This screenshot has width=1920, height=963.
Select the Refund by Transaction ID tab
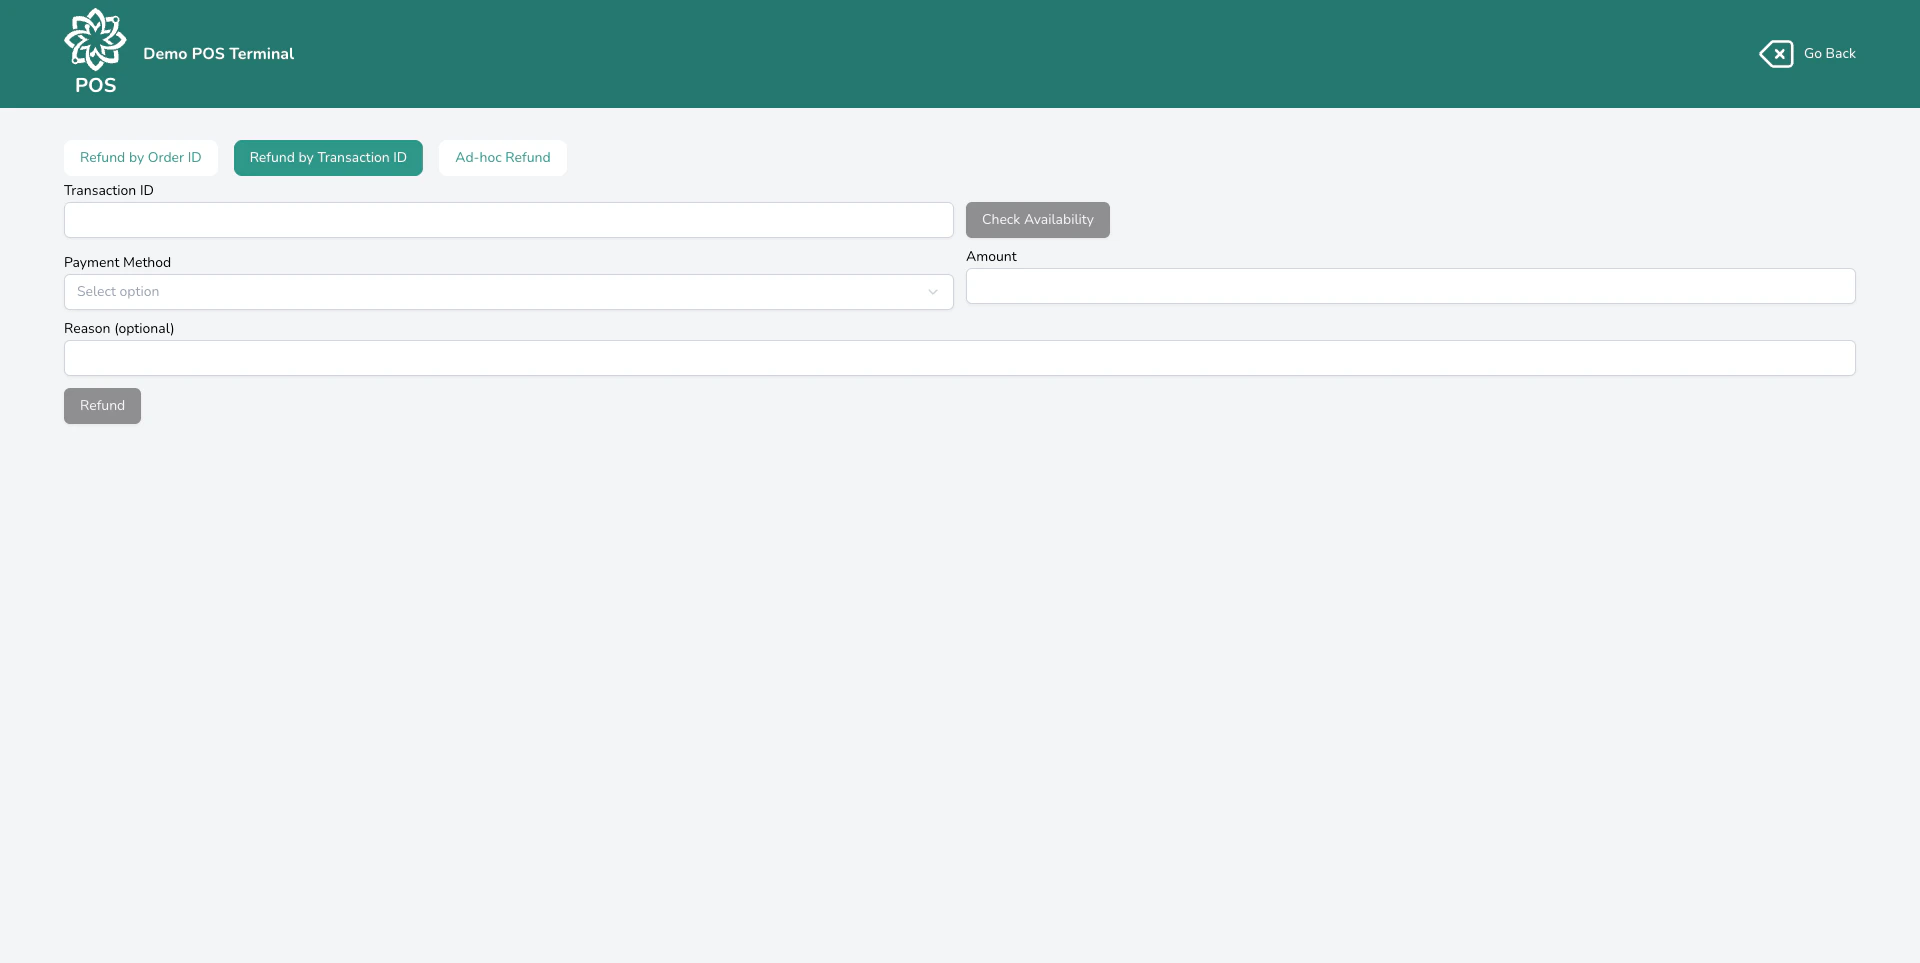328,157
